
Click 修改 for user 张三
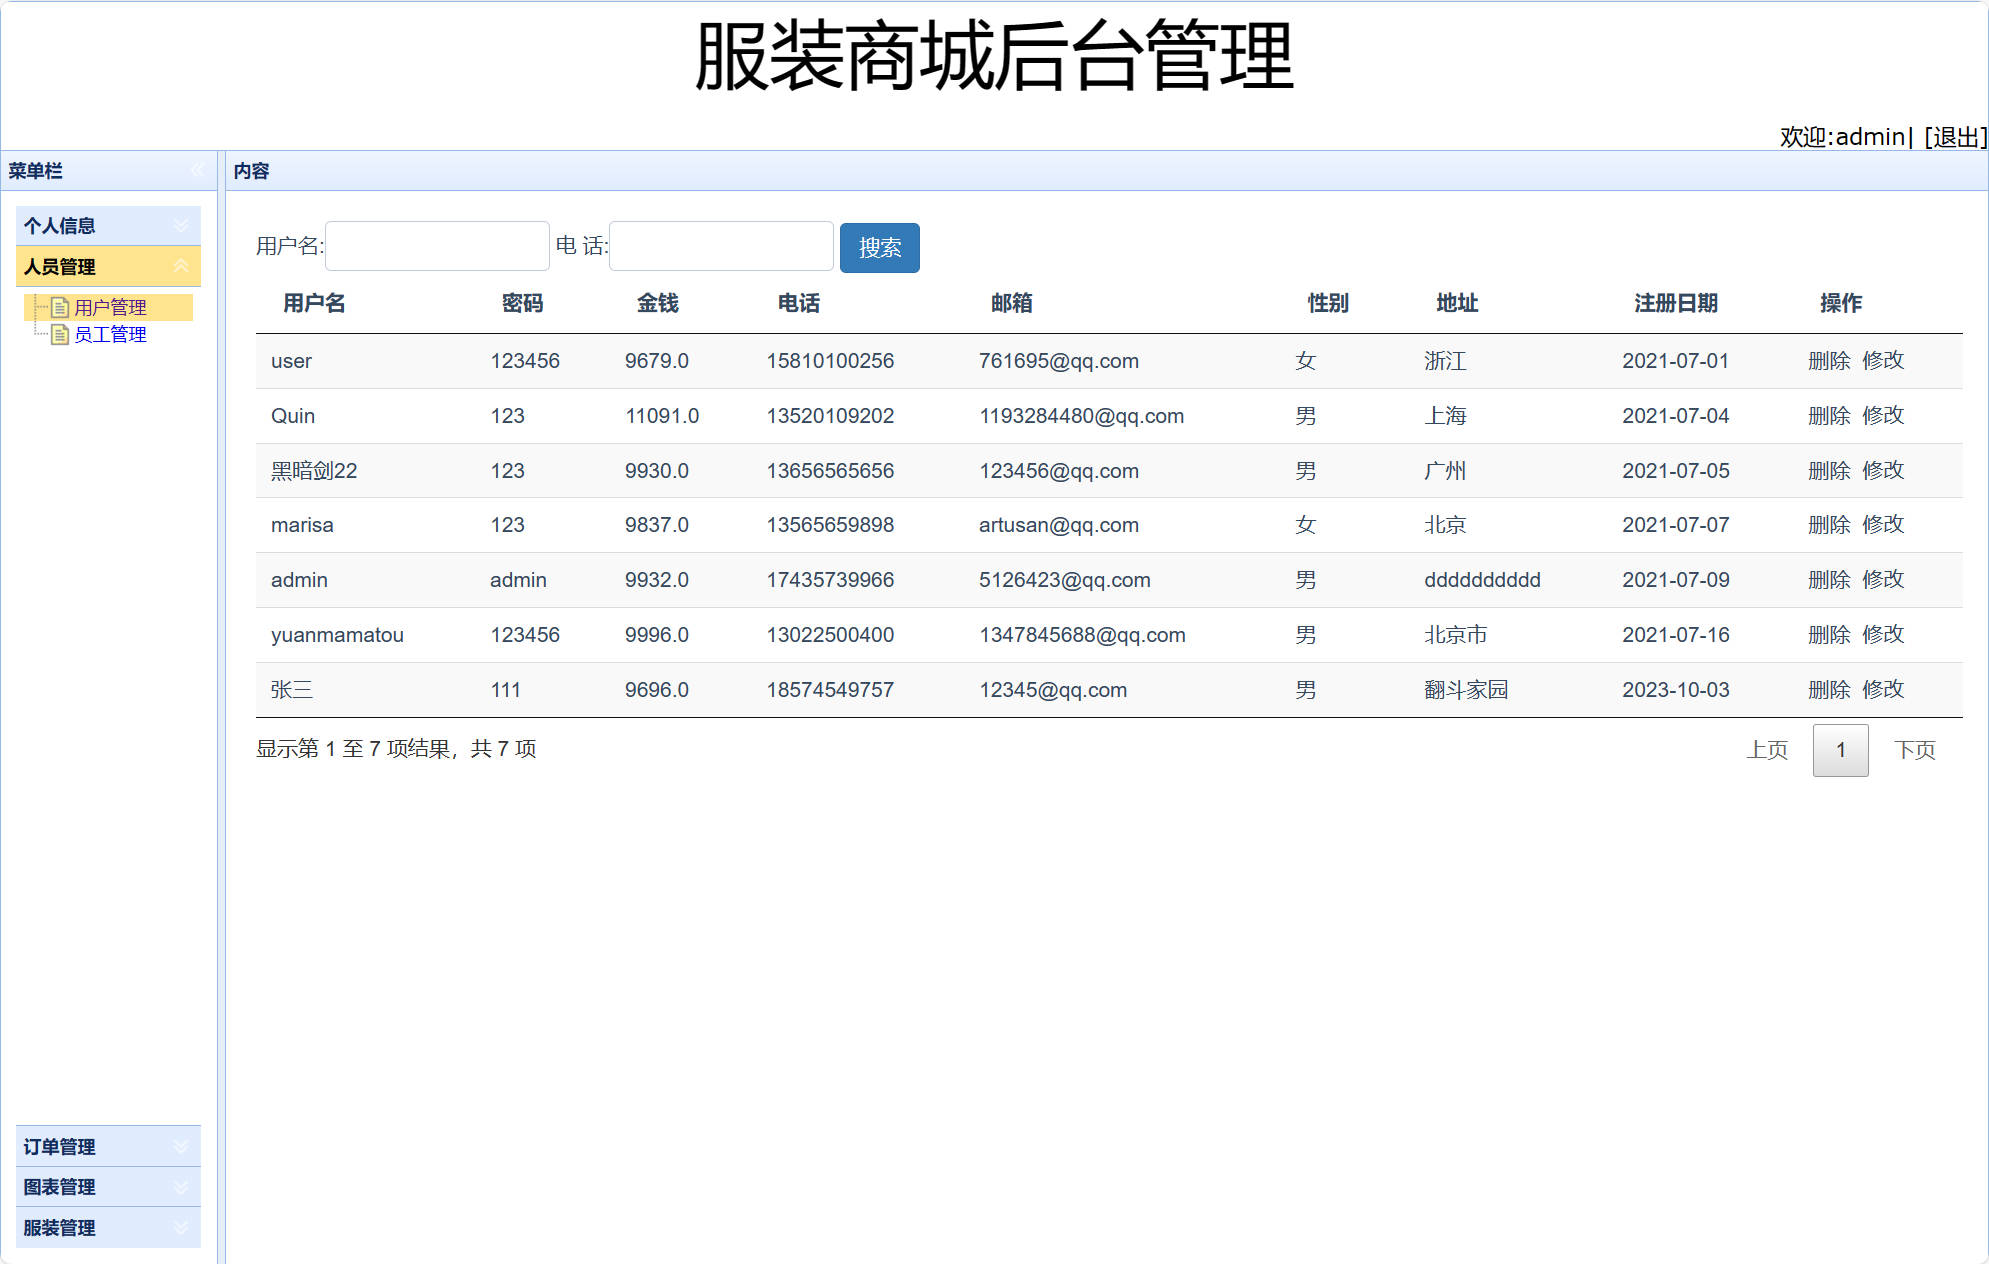point(1884,690)
